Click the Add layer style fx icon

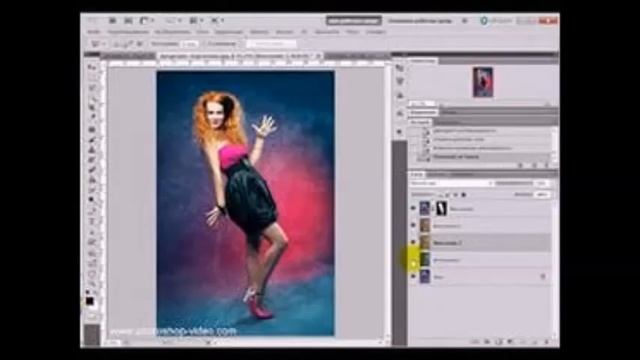click(487, 342)
